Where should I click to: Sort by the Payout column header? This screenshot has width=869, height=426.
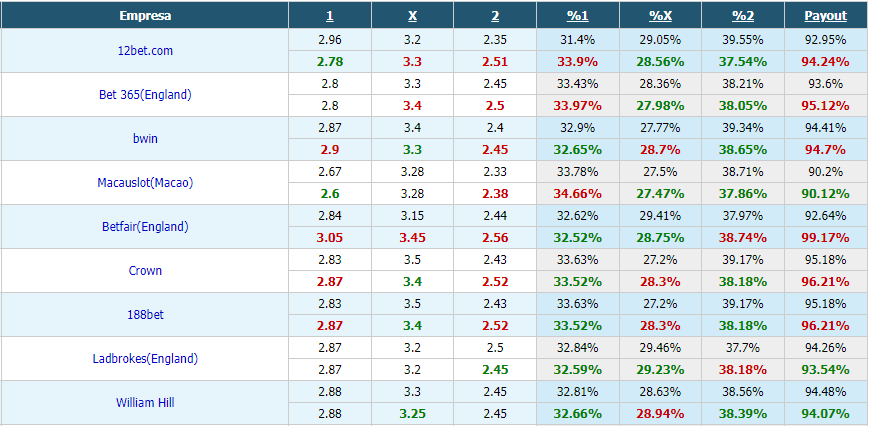[x=826, y=16]
